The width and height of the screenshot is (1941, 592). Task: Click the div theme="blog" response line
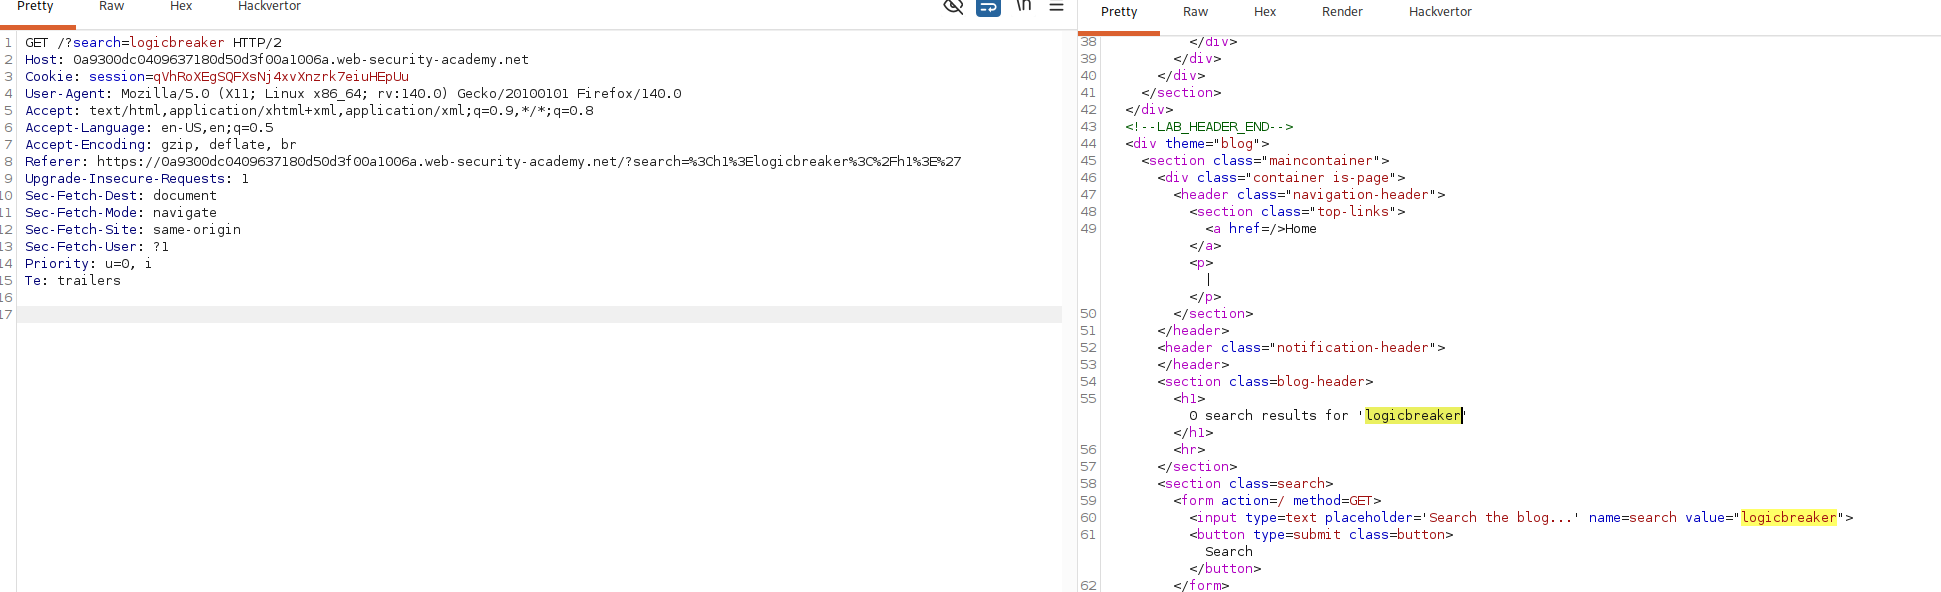point(1197,144)
